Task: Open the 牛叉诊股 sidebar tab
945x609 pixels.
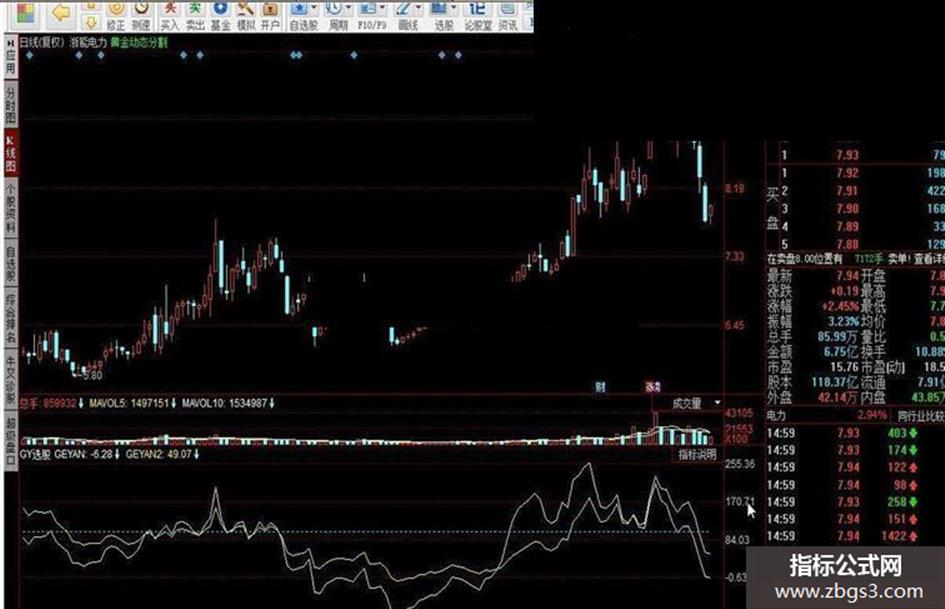Action: pos(11,380)
